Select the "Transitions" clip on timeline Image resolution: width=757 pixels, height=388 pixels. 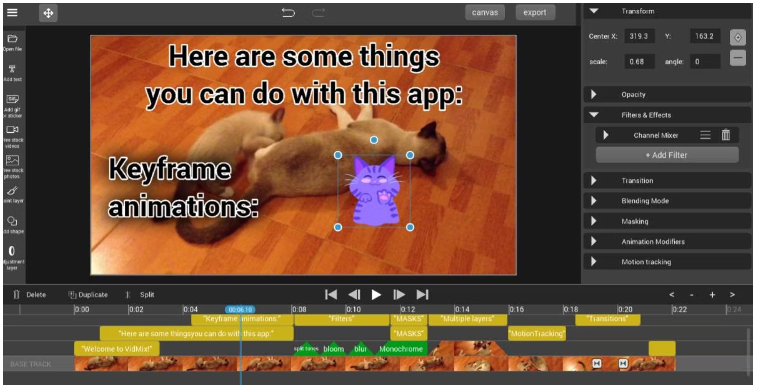[608, 319]
